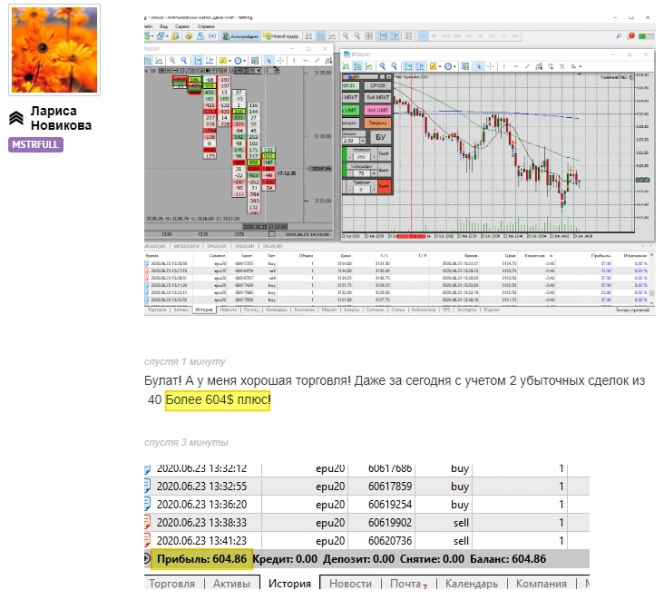Select vertical line tool in left chart window

pyautogui.click(x=294, y=61)
